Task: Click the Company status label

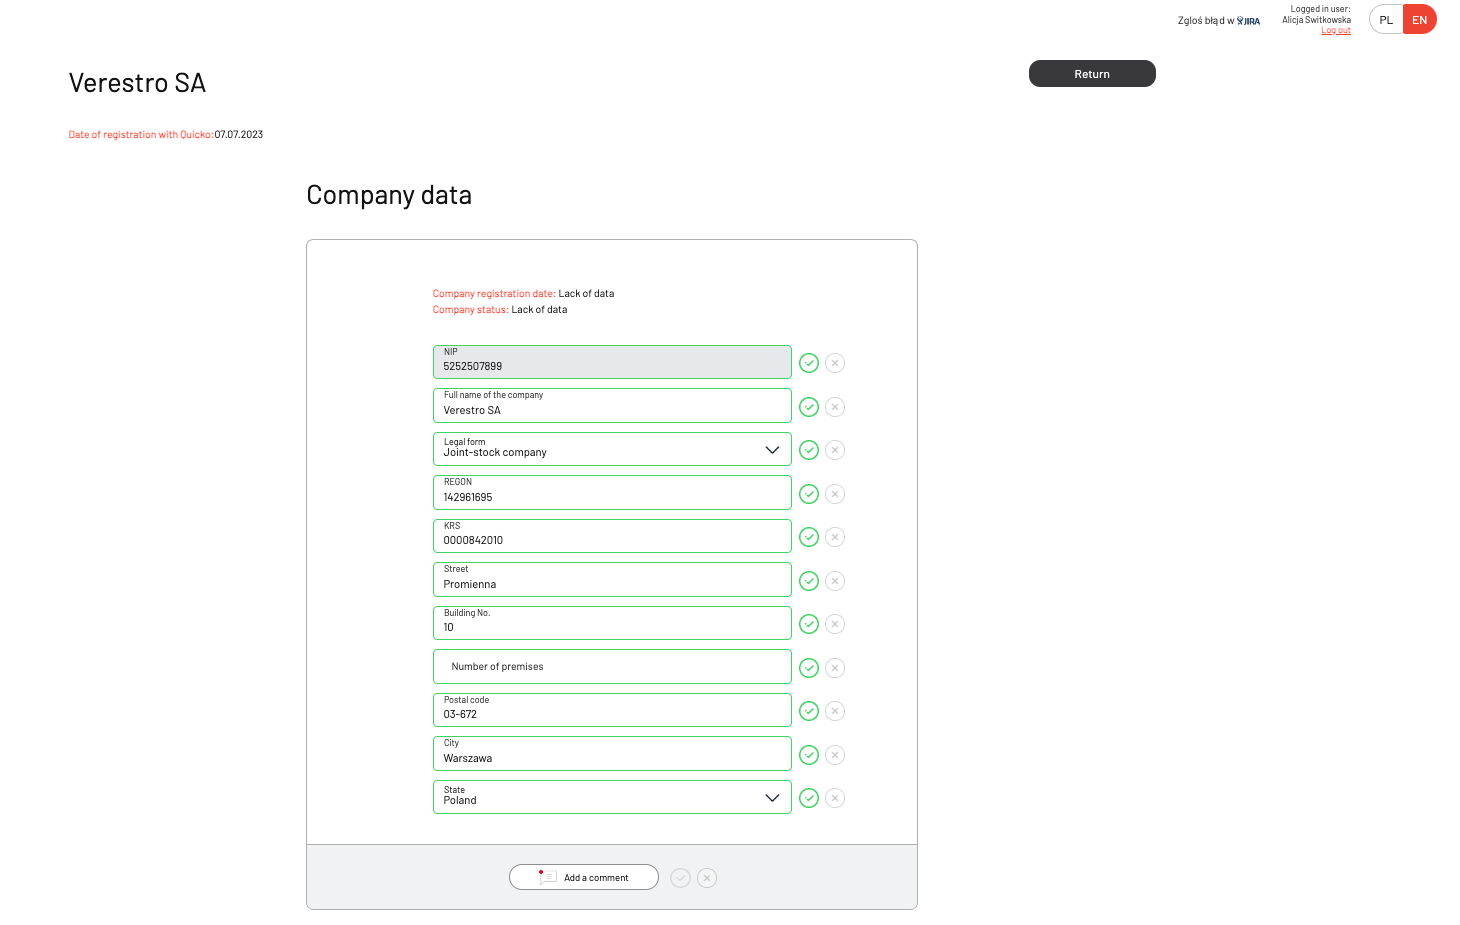Action: (x=470, y=310)
